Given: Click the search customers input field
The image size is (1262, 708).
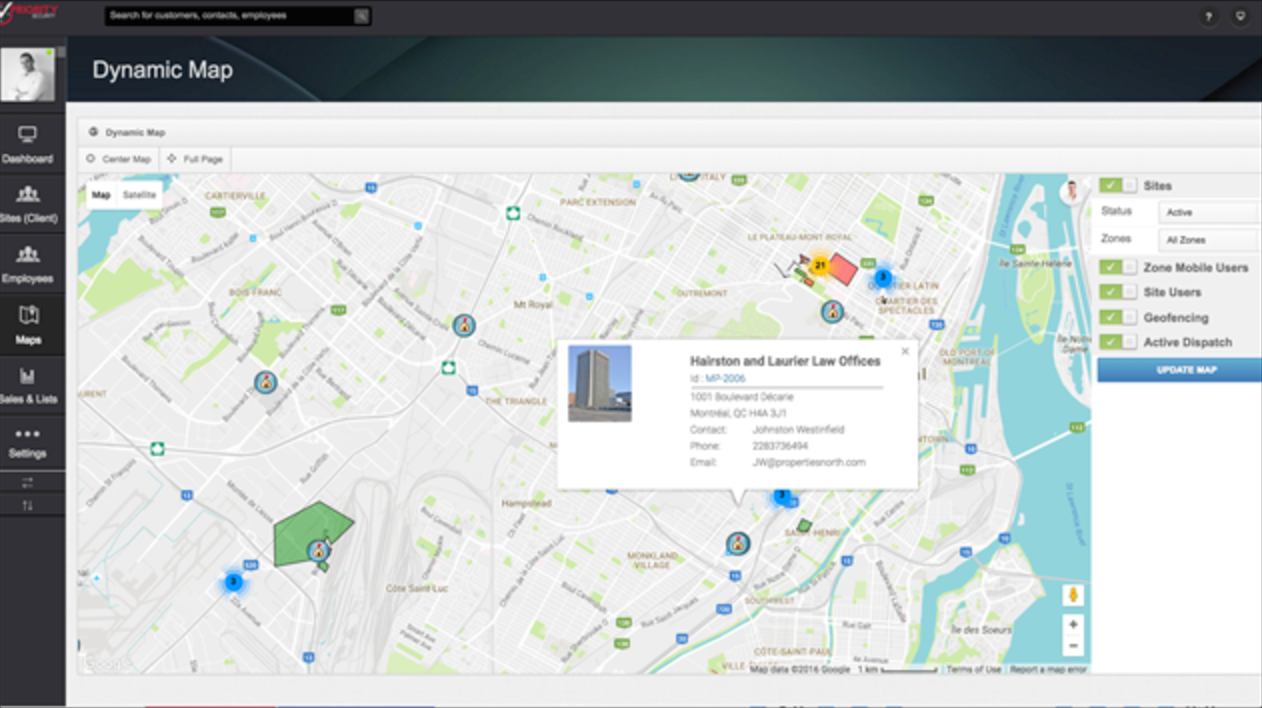Looking at the screenshot, I should coord(230,16).
